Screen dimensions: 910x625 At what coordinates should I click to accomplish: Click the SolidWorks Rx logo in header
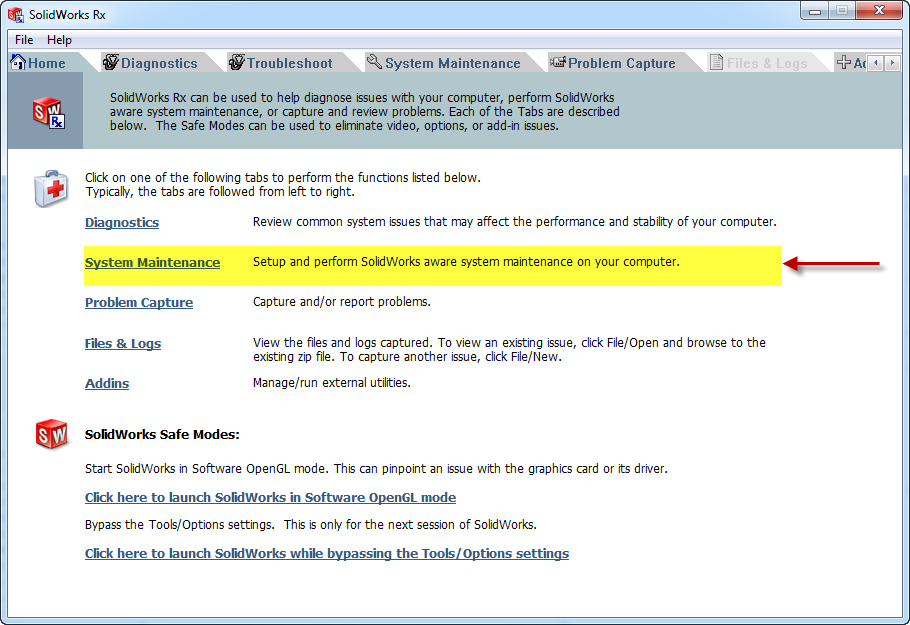pos(49,113)
